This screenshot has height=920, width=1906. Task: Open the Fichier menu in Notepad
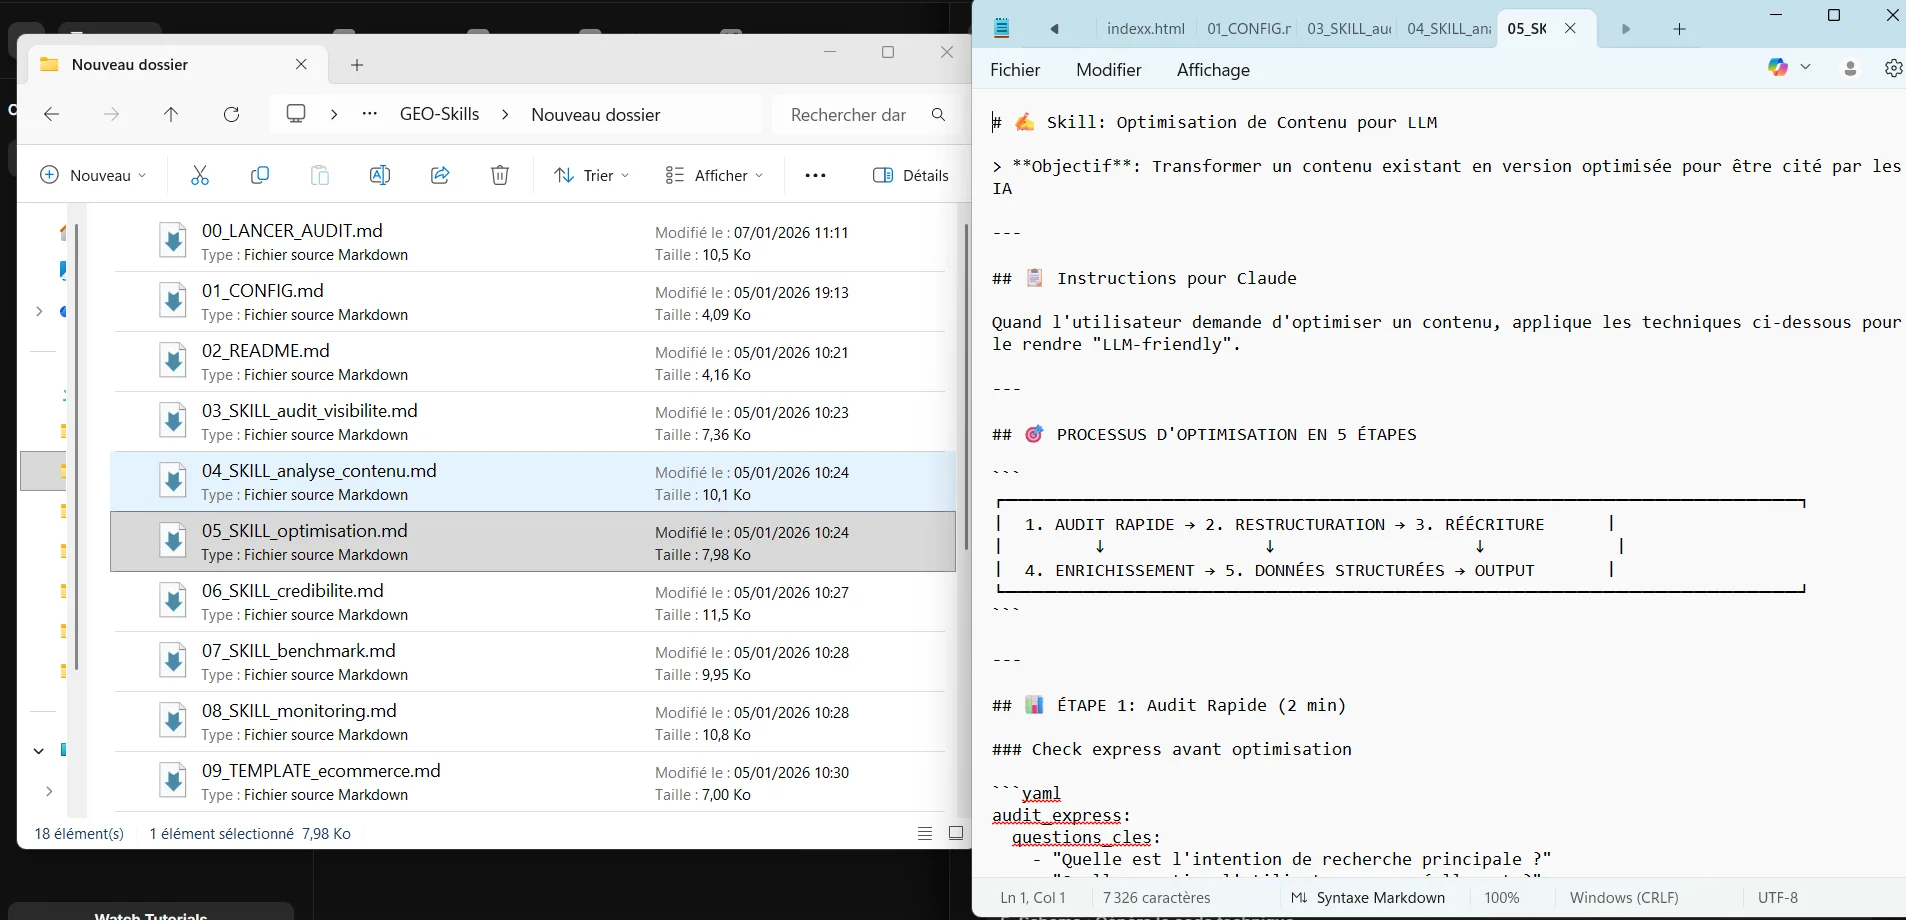tap(1015, 70)
